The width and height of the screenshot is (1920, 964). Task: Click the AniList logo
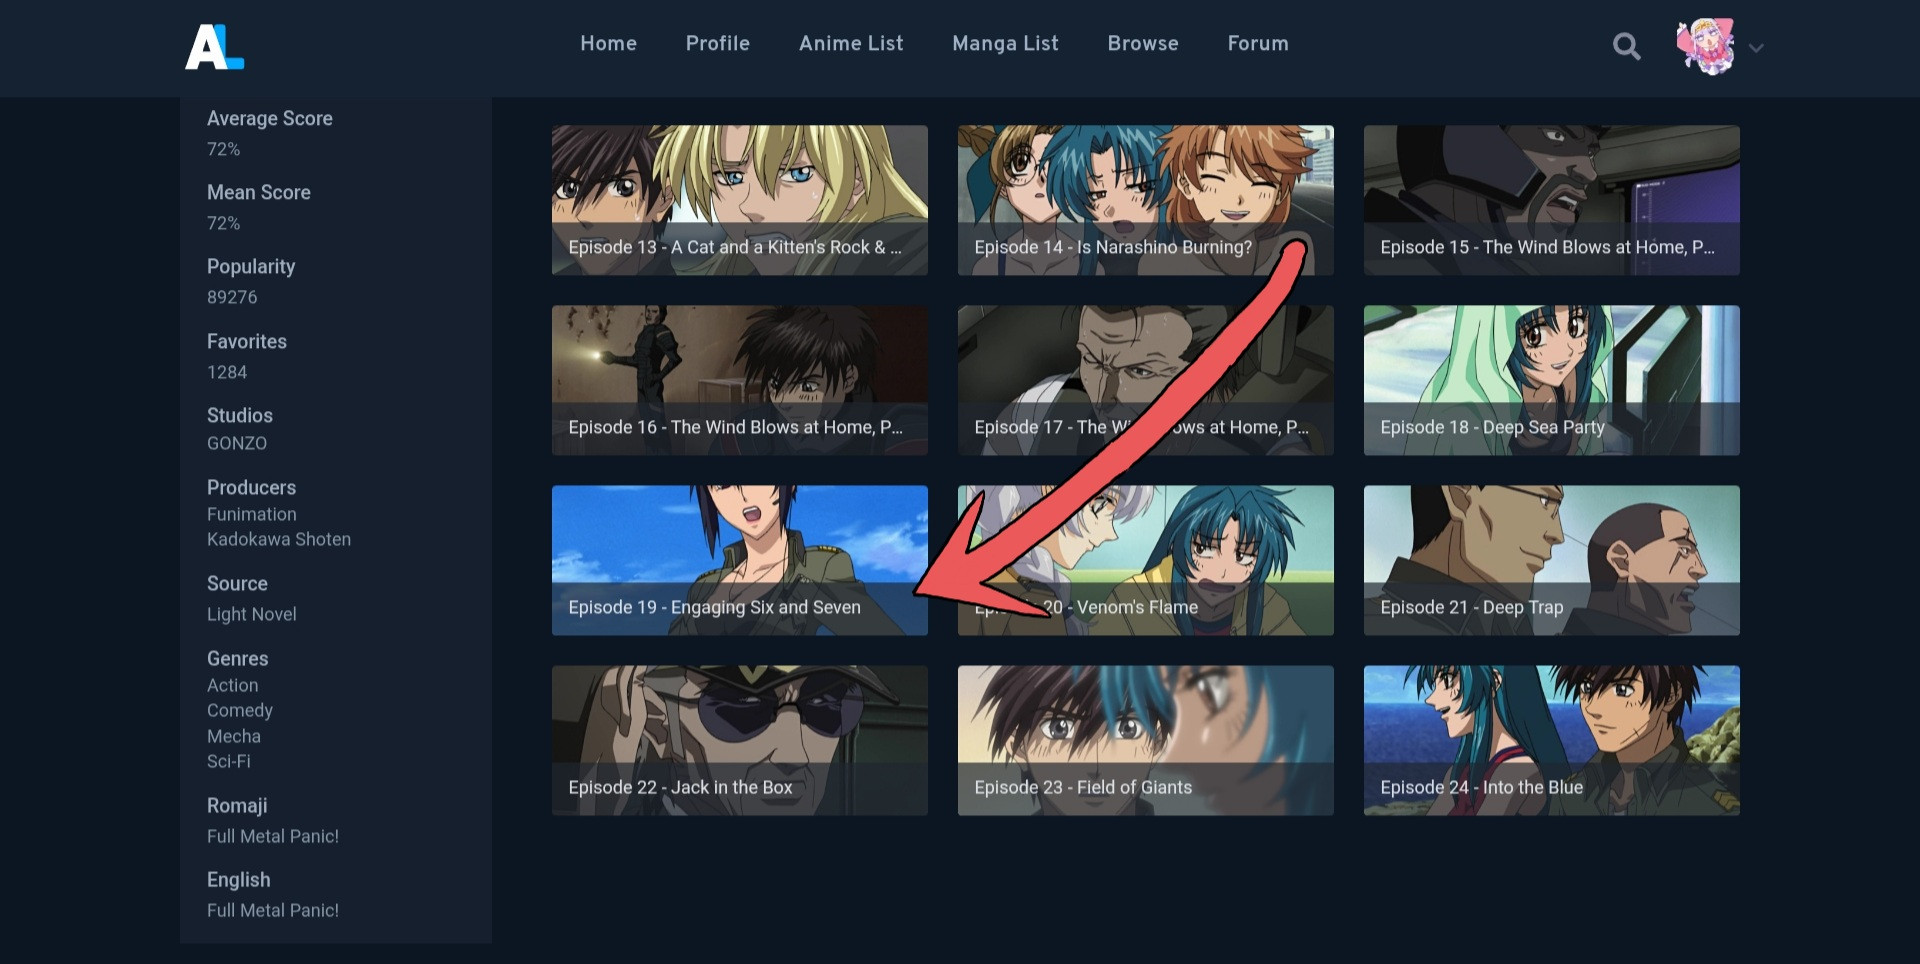tap(214, 46)
